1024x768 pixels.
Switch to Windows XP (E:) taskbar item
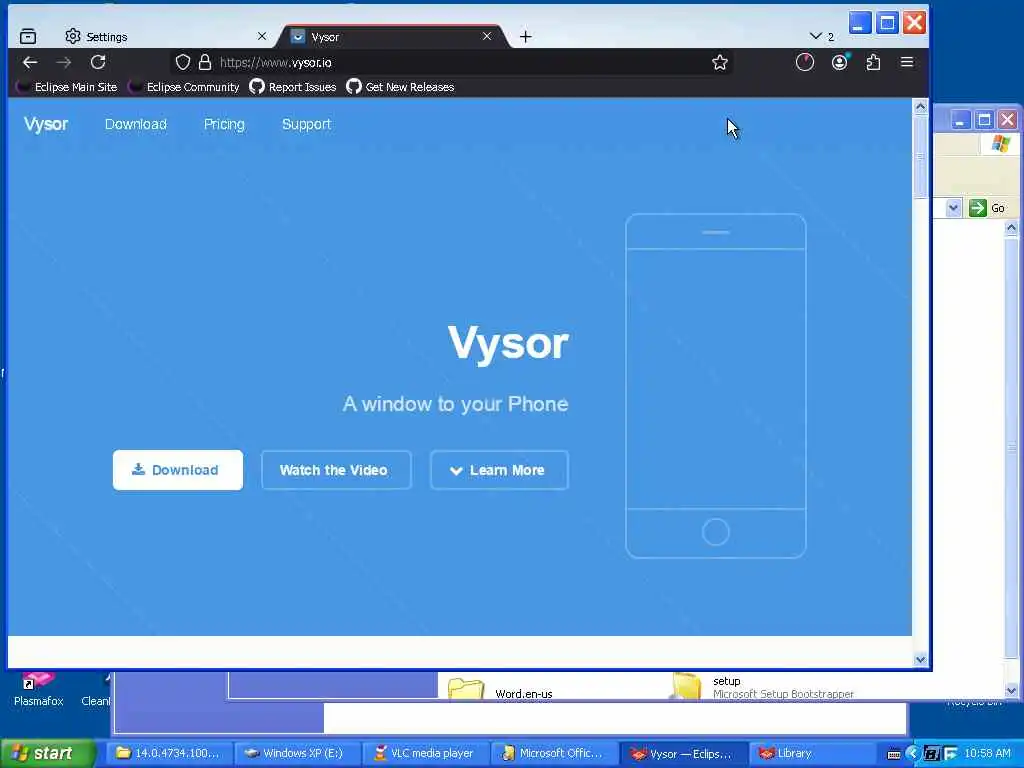295,753
